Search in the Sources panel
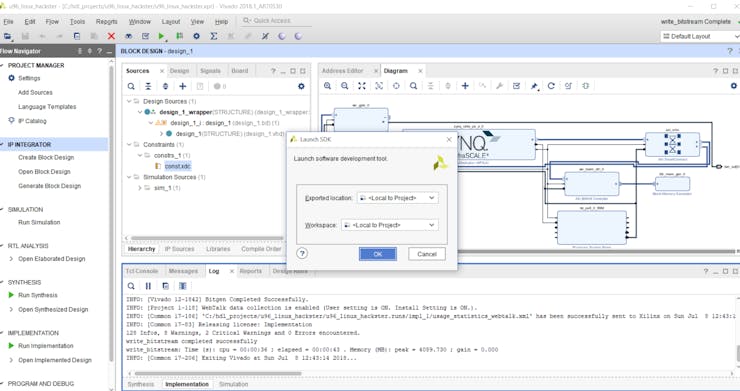 click(131, 86)
